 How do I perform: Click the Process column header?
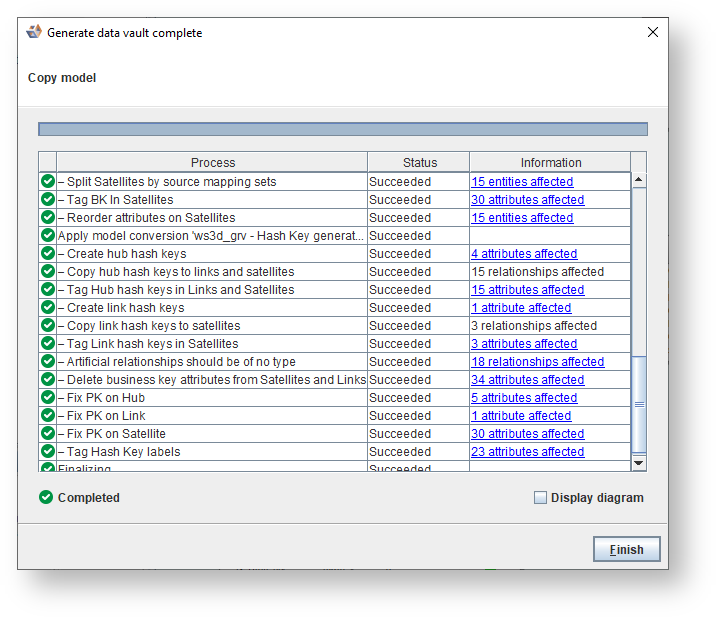(x=212, y=162)
